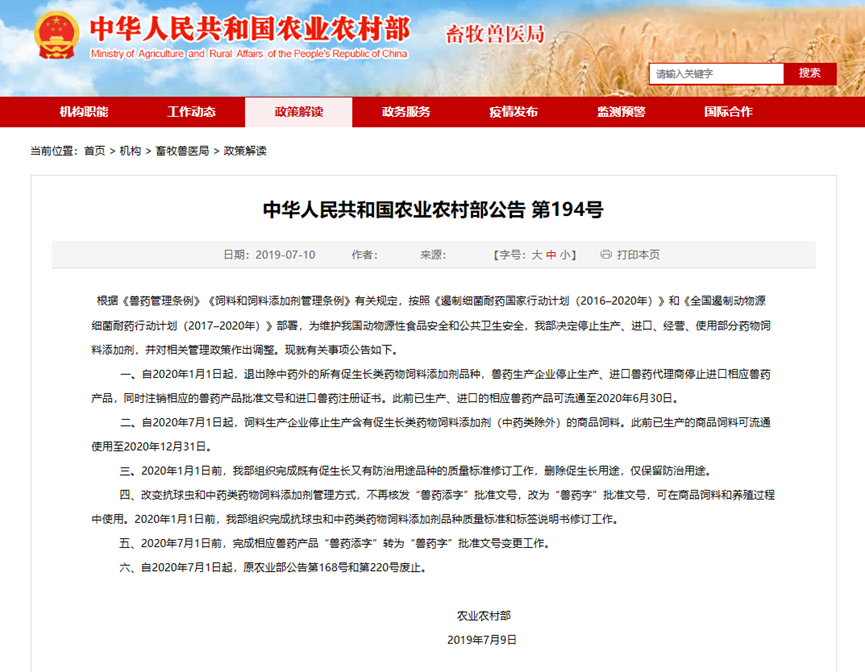This screenshot has width=865, height=672.
Task: Open the 国际合作 tab
Action: pos(728,112)
